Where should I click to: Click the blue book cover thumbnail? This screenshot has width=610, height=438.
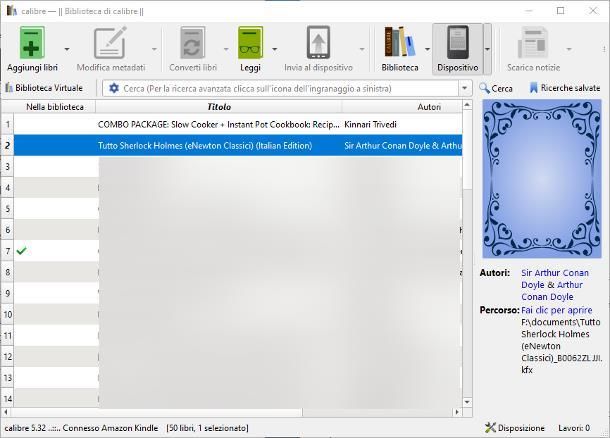pos(542,179)
